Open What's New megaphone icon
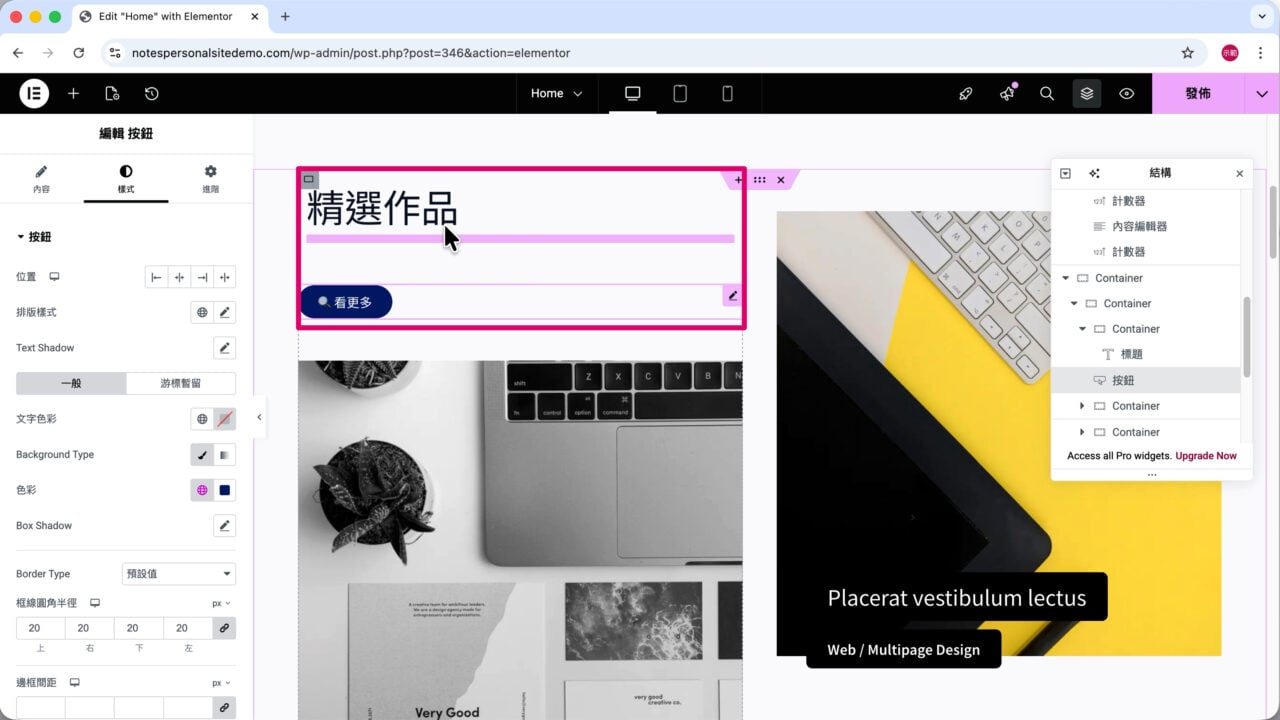Viewport: 1280px width, 720px height. pos(1006,93)
